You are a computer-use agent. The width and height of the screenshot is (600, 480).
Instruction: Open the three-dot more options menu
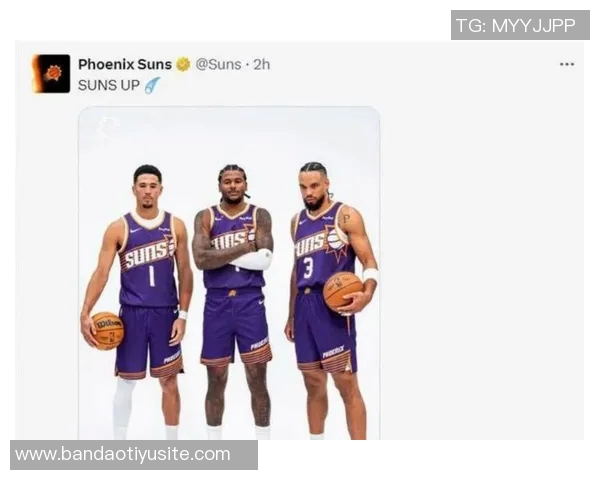[567, 64]
